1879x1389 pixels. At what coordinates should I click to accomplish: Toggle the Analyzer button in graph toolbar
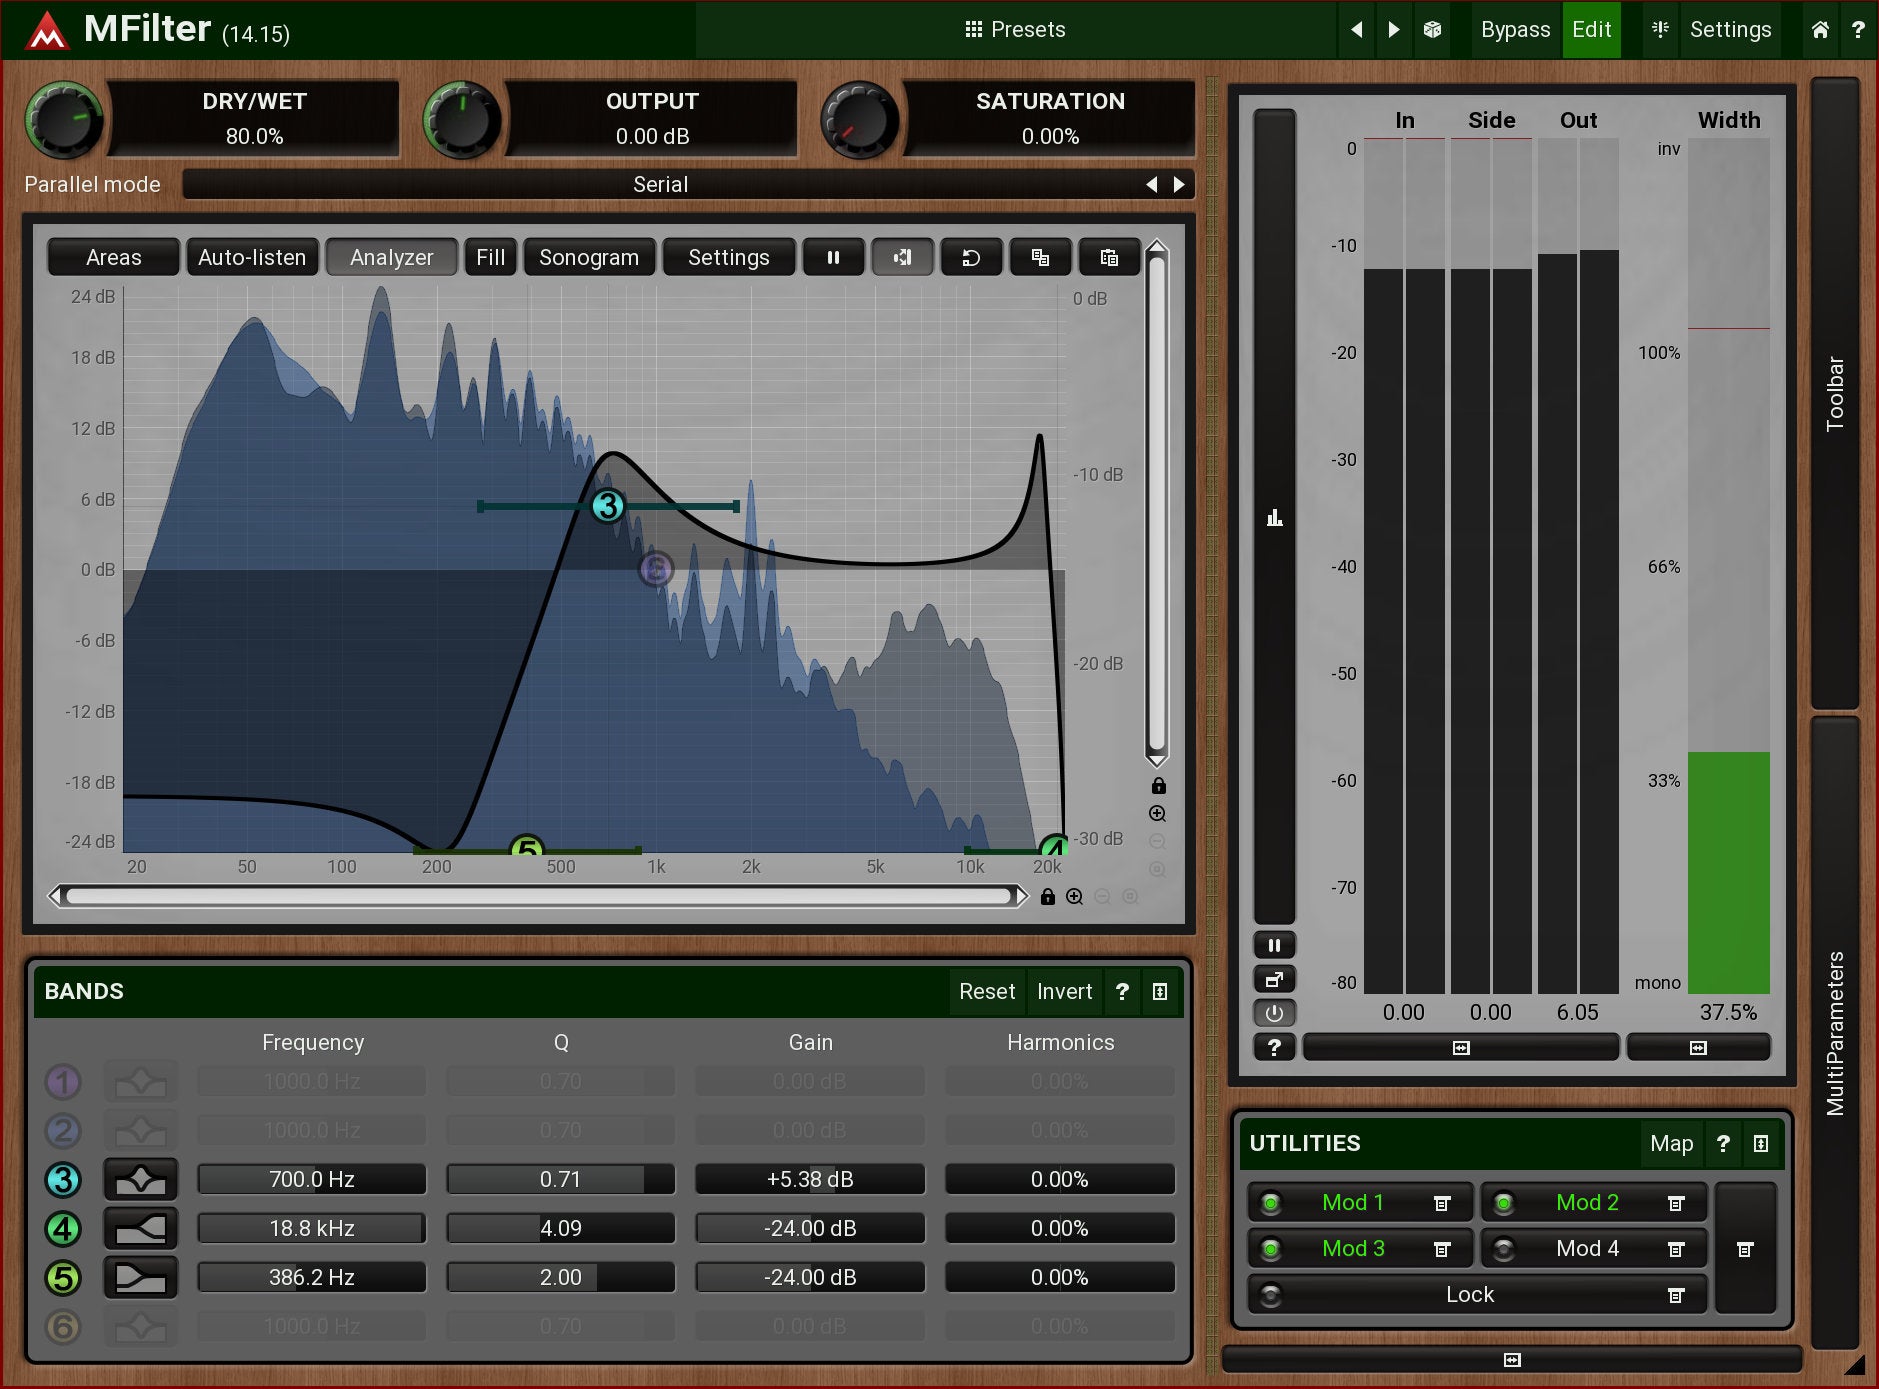(x=391, y=258)
